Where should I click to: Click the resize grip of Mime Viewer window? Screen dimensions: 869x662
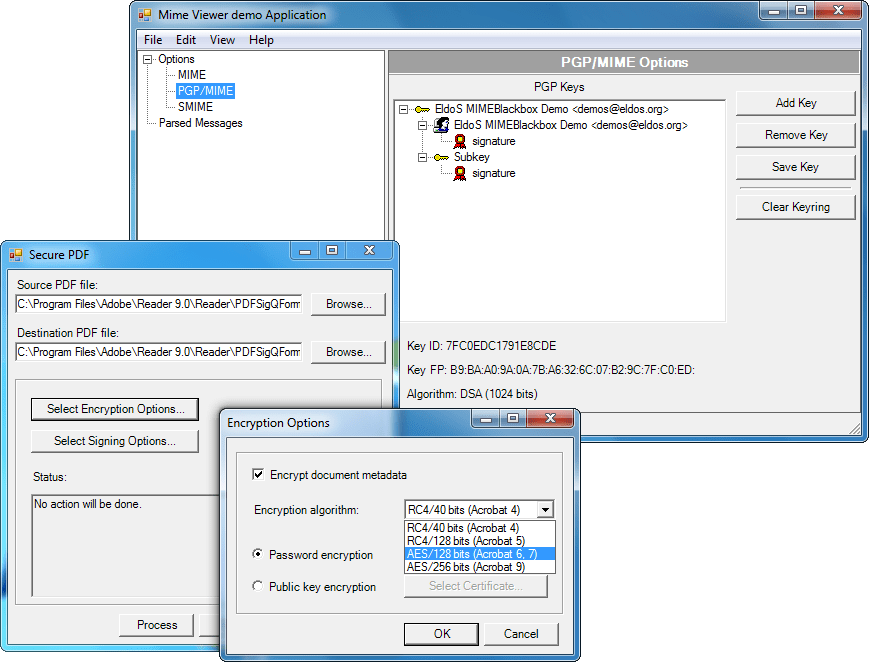(x=855, y=429)
